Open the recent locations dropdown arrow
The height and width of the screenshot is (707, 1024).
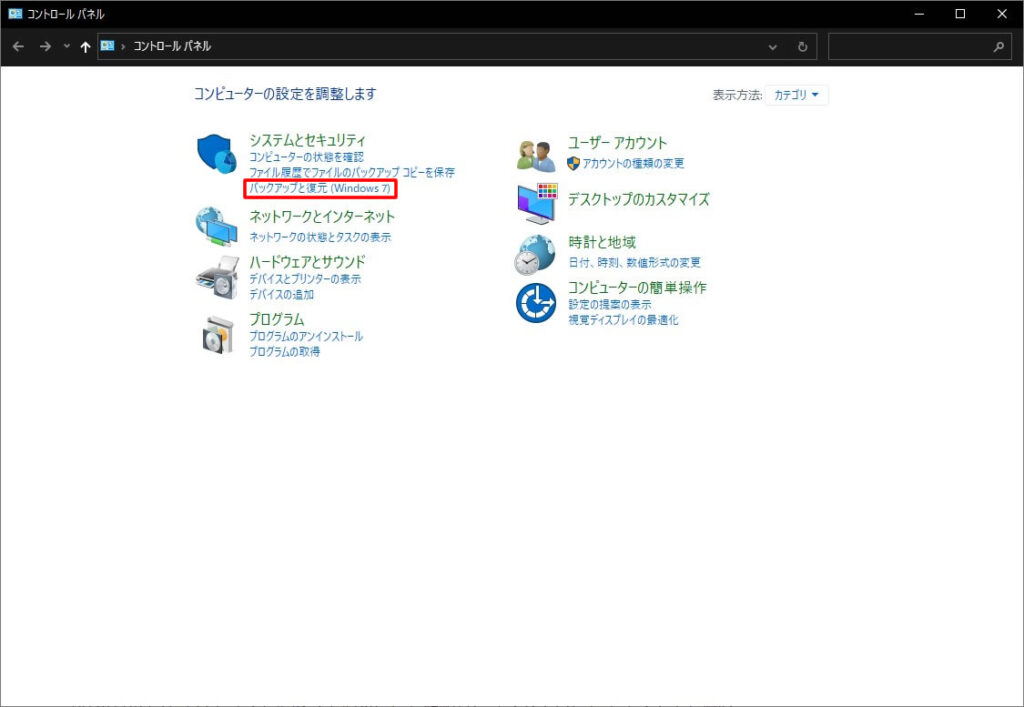pos(67,46)
